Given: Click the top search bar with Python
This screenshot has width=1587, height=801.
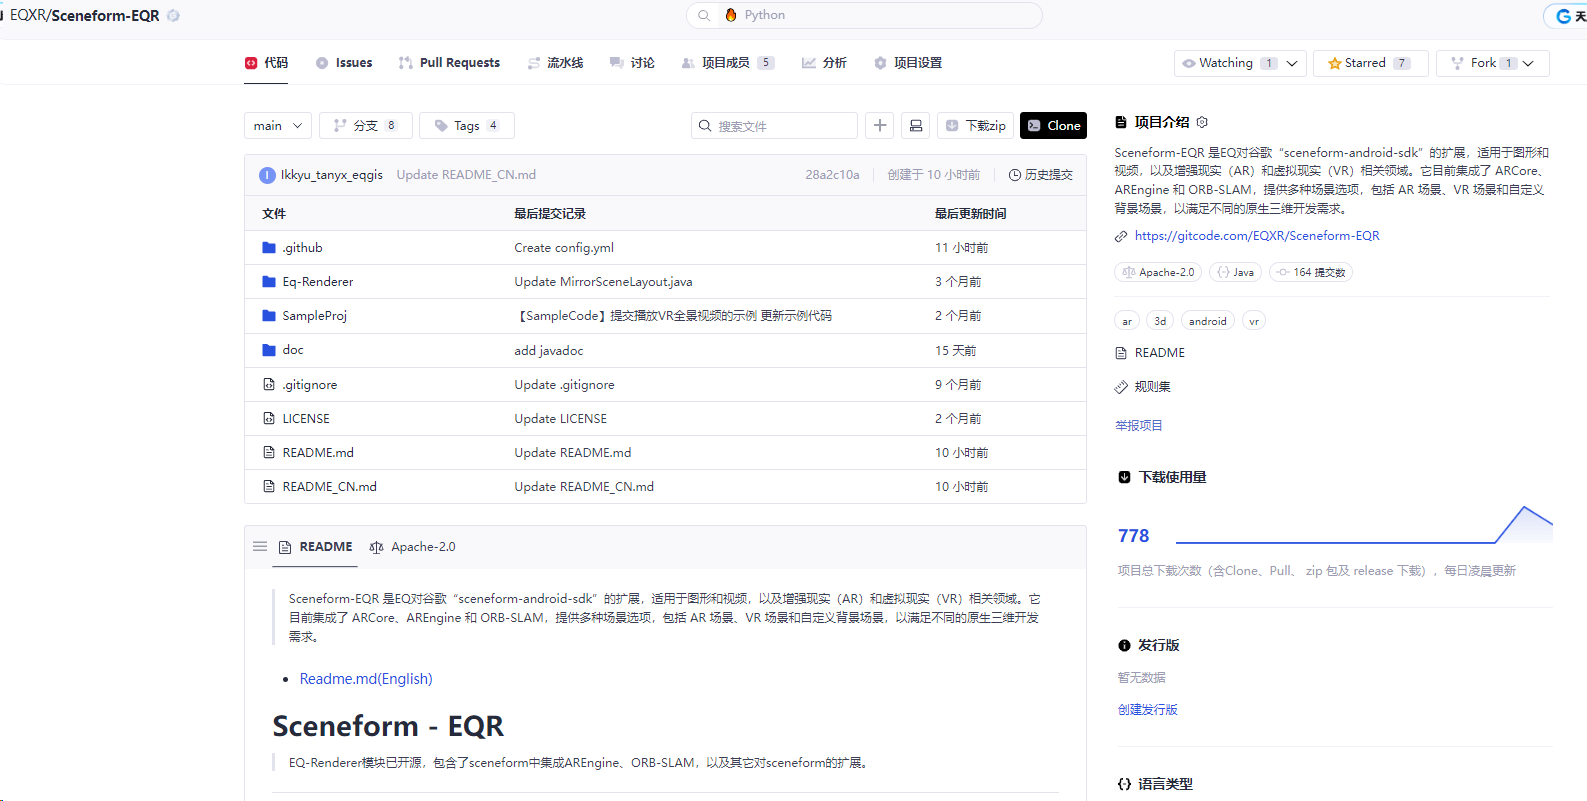Looking at the screenshot, I should pyautogui.click(x=864, y=15).
